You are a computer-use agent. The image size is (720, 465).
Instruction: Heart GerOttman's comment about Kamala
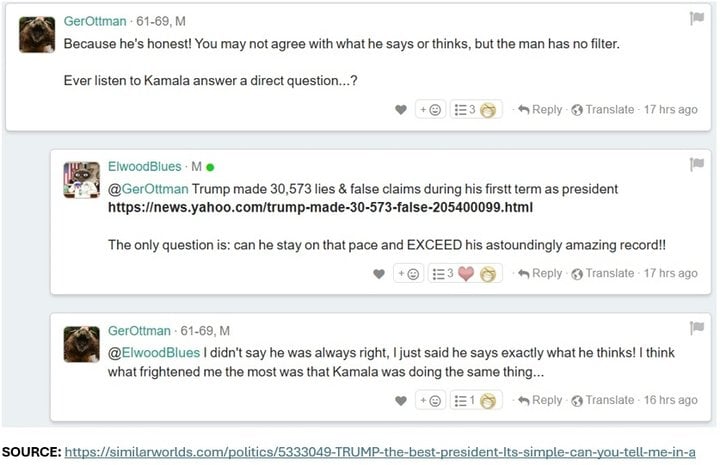click(x=401, y=110)
